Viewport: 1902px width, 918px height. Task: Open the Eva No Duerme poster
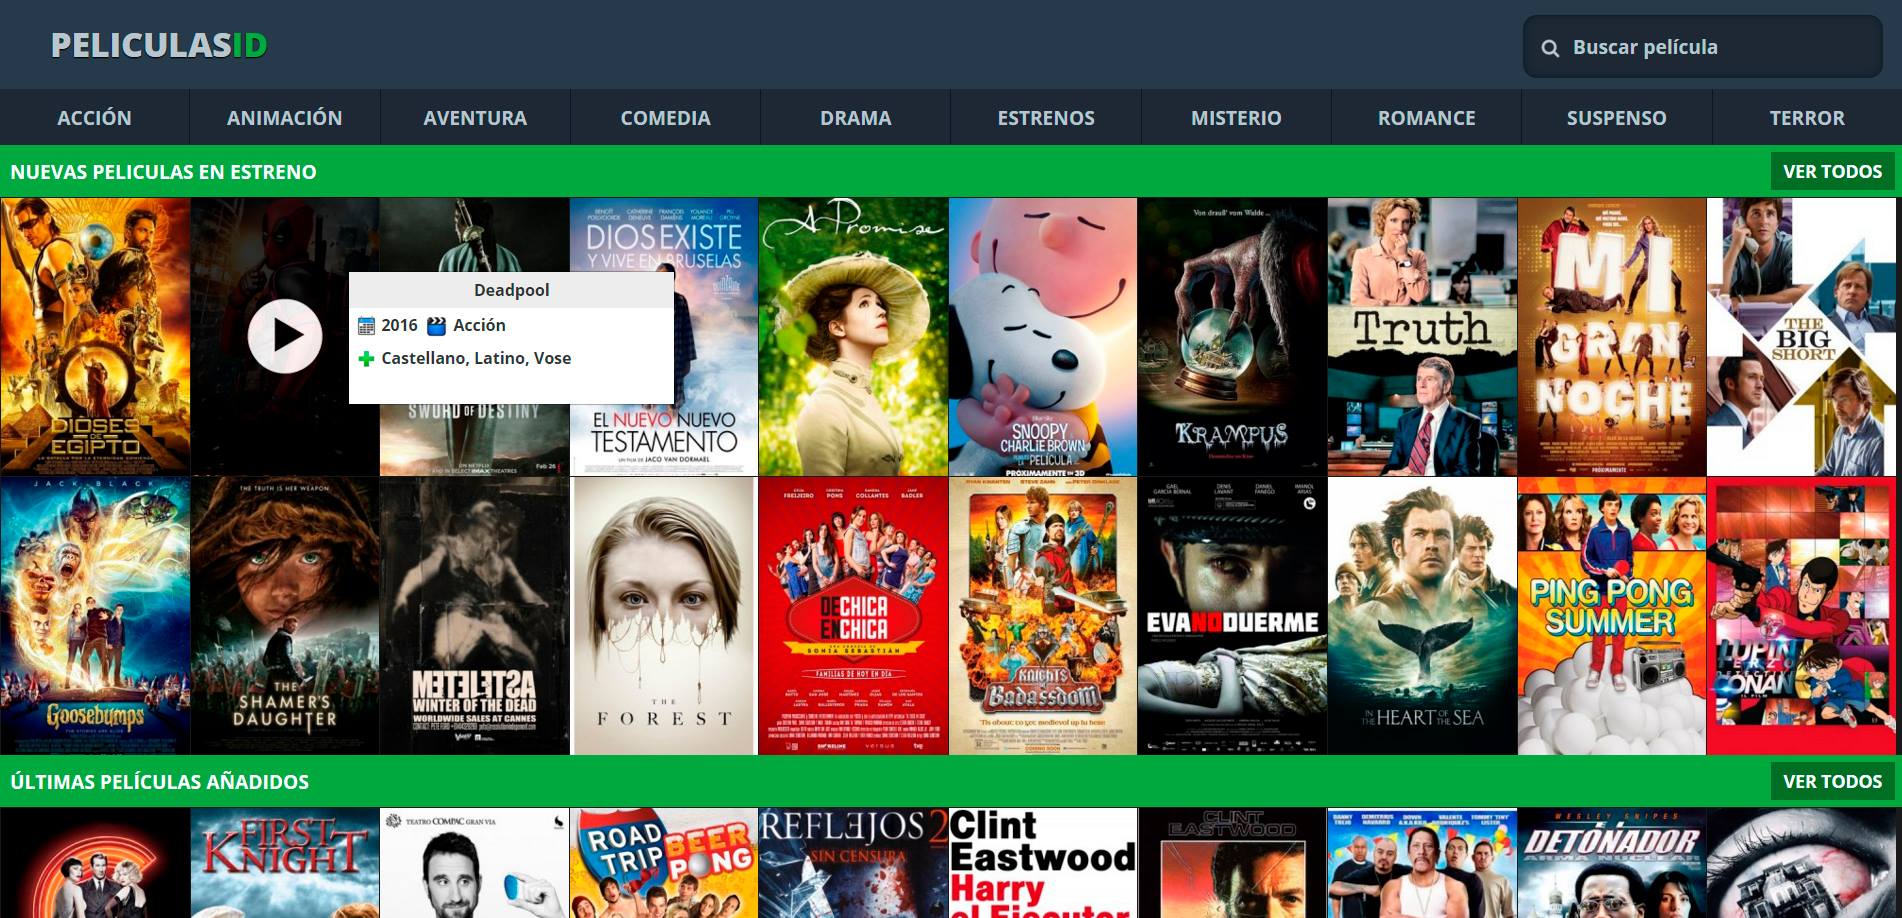1233,616
